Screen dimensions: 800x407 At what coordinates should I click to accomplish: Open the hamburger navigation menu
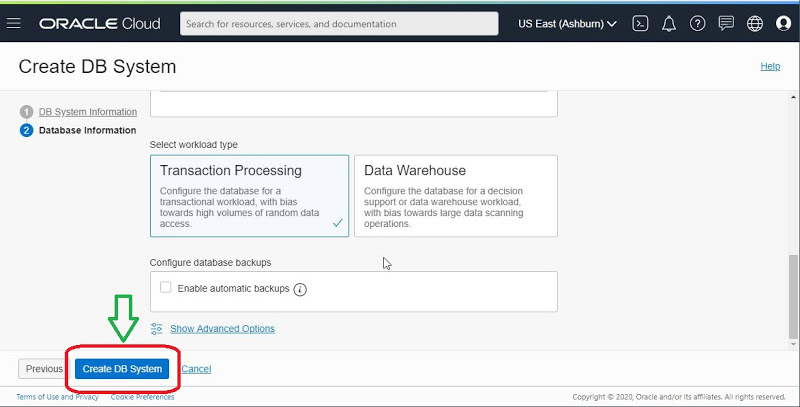[x=14, y=22]
